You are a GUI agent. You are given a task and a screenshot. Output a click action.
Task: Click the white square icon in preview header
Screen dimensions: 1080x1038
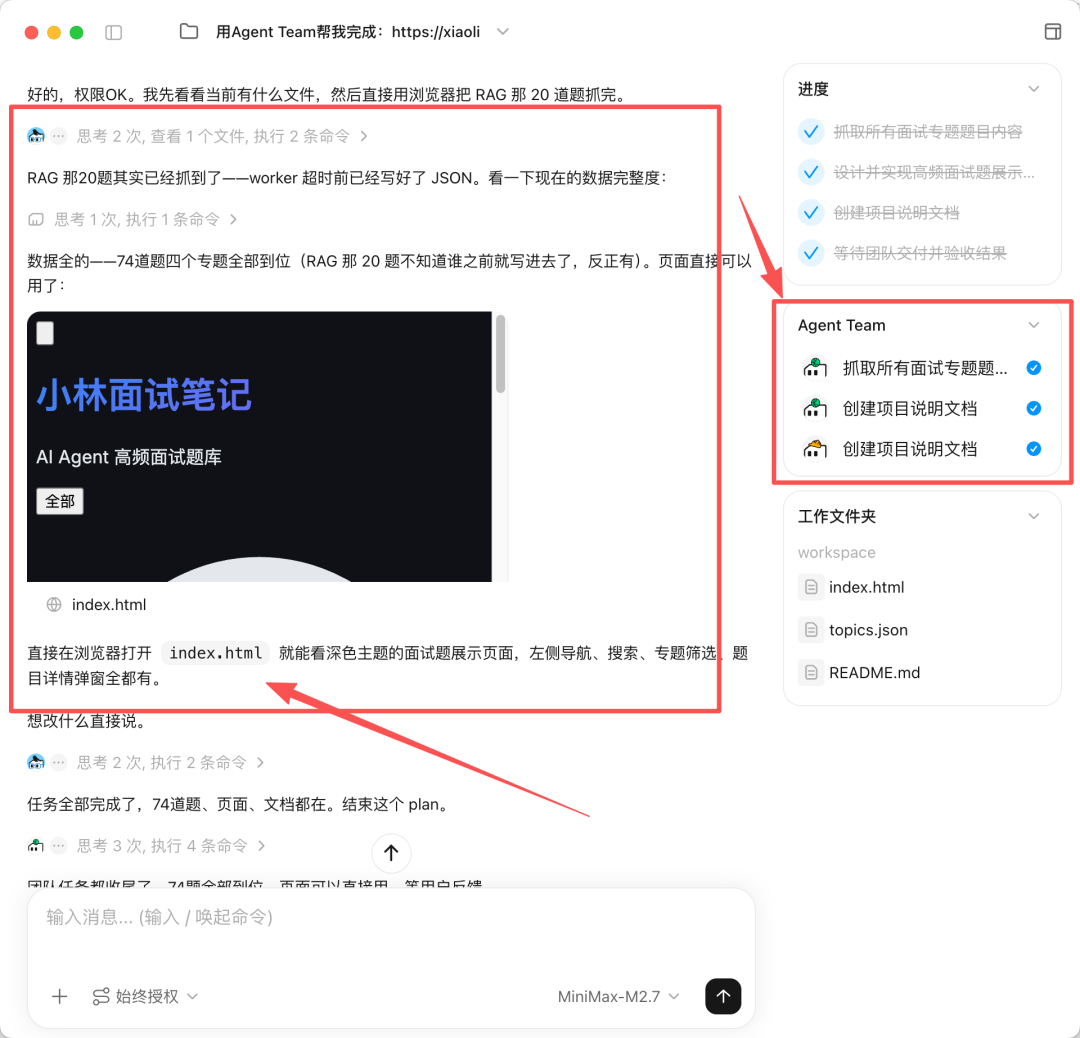coord(45,333)
